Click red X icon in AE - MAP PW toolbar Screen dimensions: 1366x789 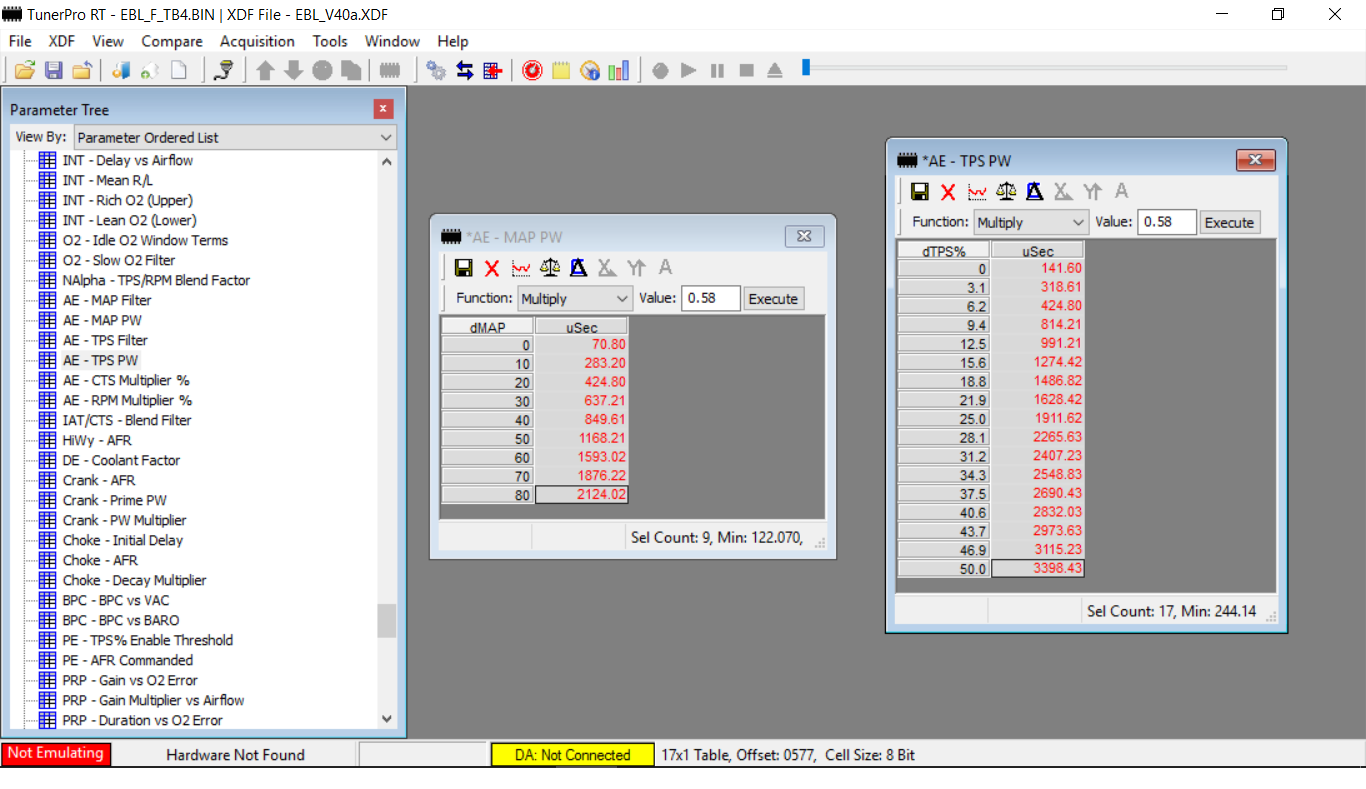click(x=491, y=268)
